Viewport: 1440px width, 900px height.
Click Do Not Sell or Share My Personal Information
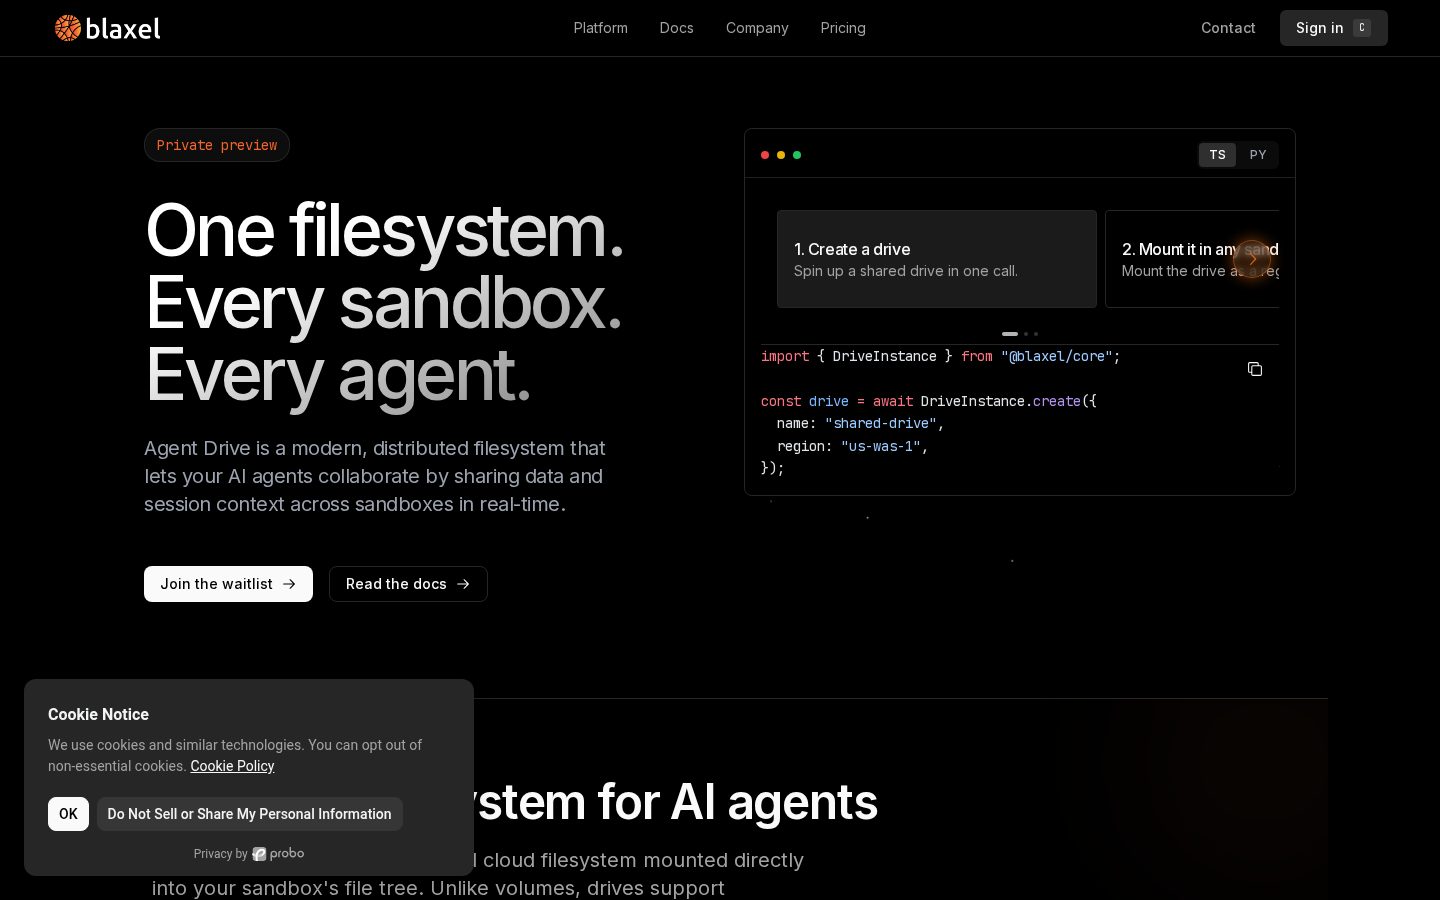(x=250, y=814)
